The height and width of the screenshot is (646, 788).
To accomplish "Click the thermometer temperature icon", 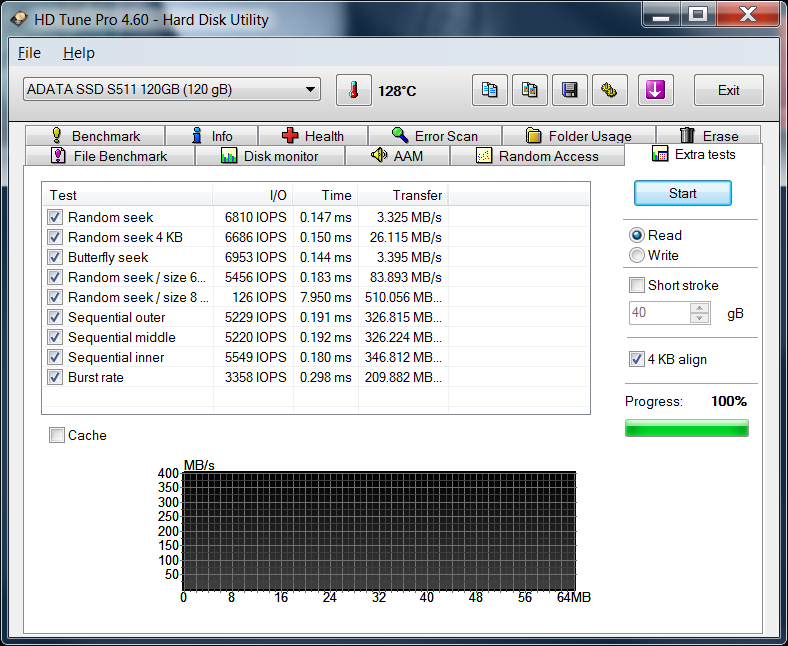I will [x=353, y=90].
